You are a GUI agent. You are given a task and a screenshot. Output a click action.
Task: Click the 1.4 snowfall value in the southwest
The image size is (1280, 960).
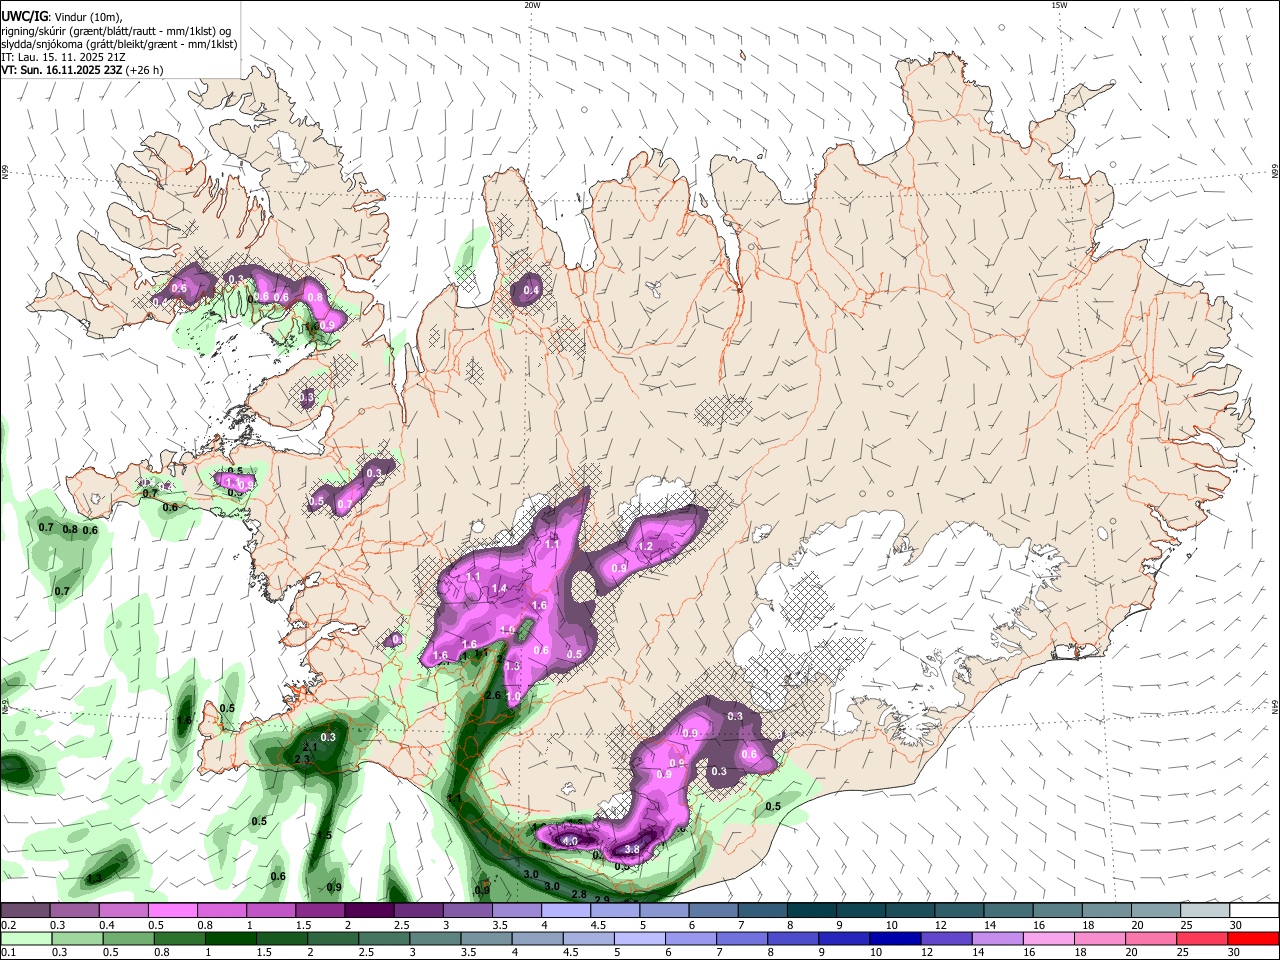click(499, 589)
